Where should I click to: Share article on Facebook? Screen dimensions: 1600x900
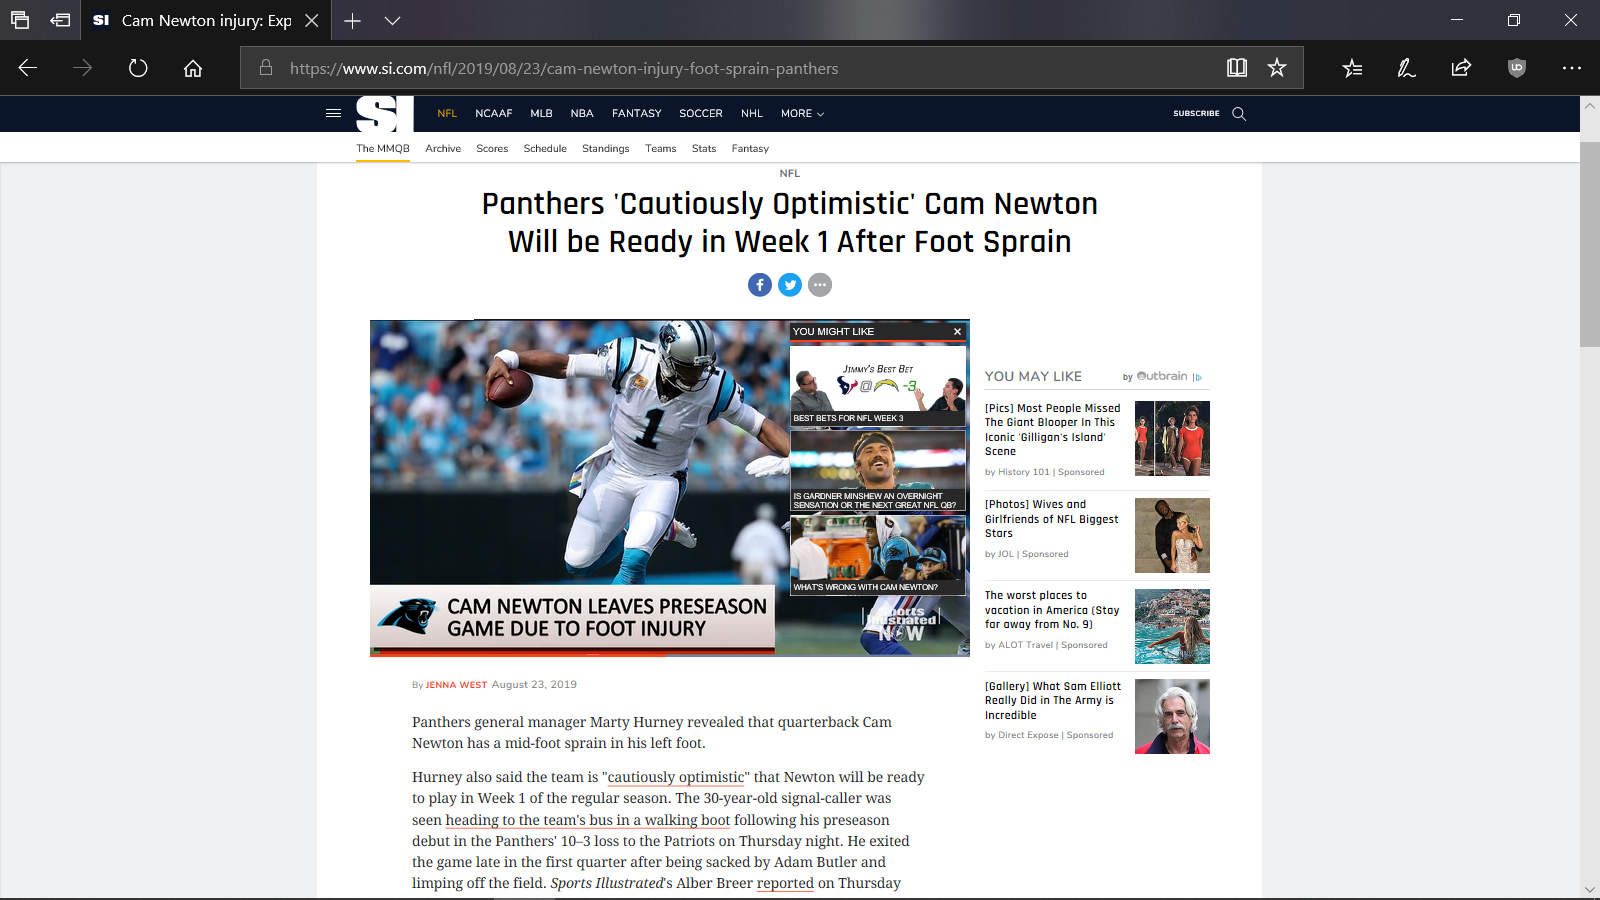pos(760,285)
